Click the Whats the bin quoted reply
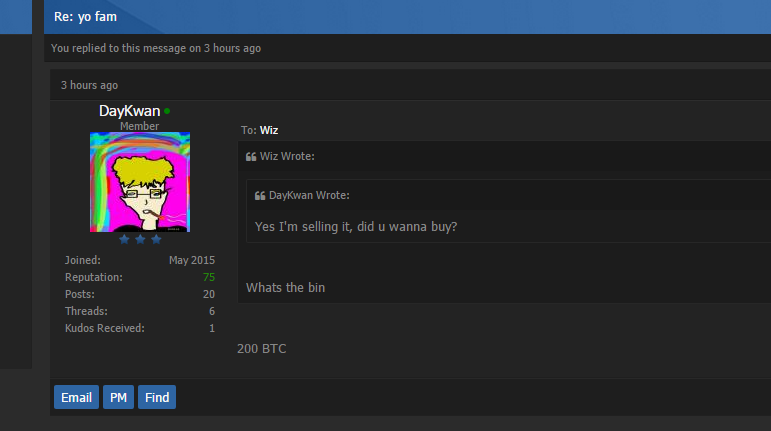 pos(285,287)
